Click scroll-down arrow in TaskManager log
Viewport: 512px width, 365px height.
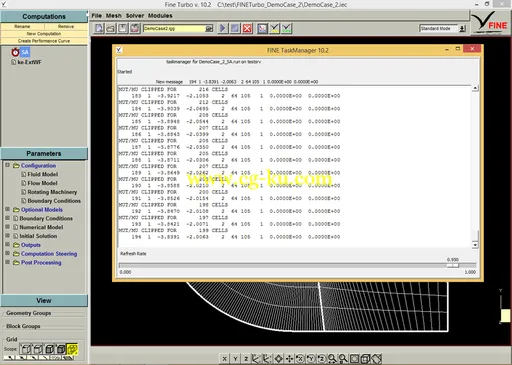475,245
